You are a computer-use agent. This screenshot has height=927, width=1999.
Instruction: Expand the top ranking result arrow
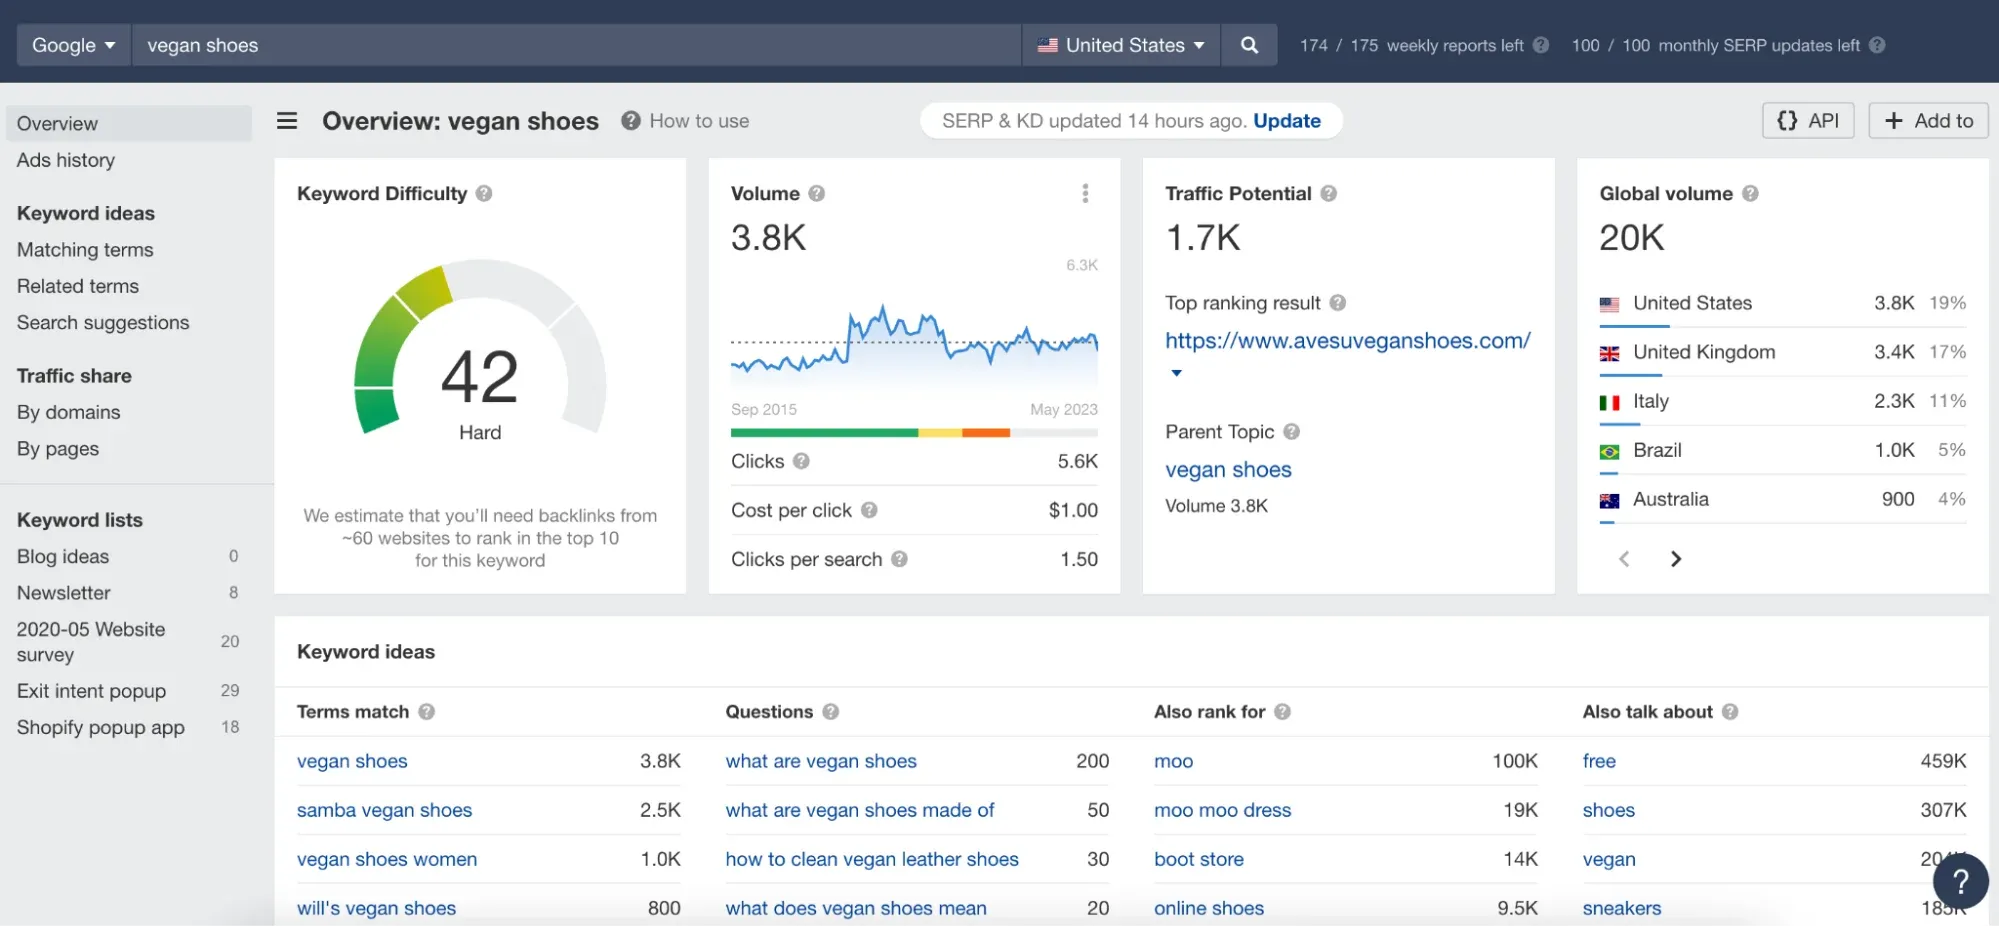[1176, 373]
